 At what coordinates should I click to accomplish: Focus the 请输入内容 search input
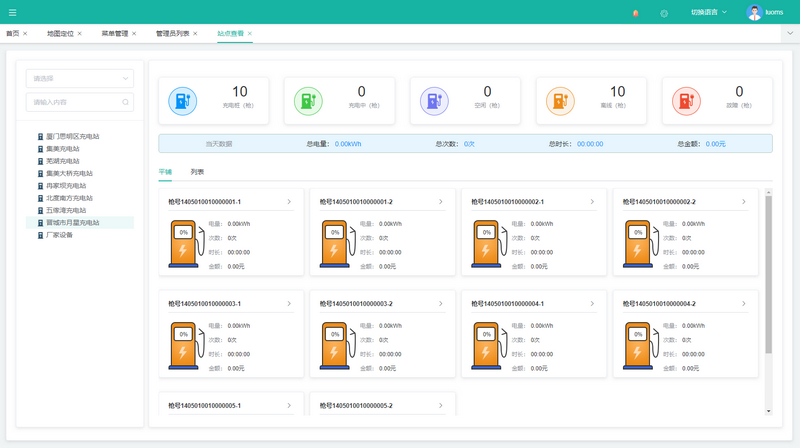80,102
